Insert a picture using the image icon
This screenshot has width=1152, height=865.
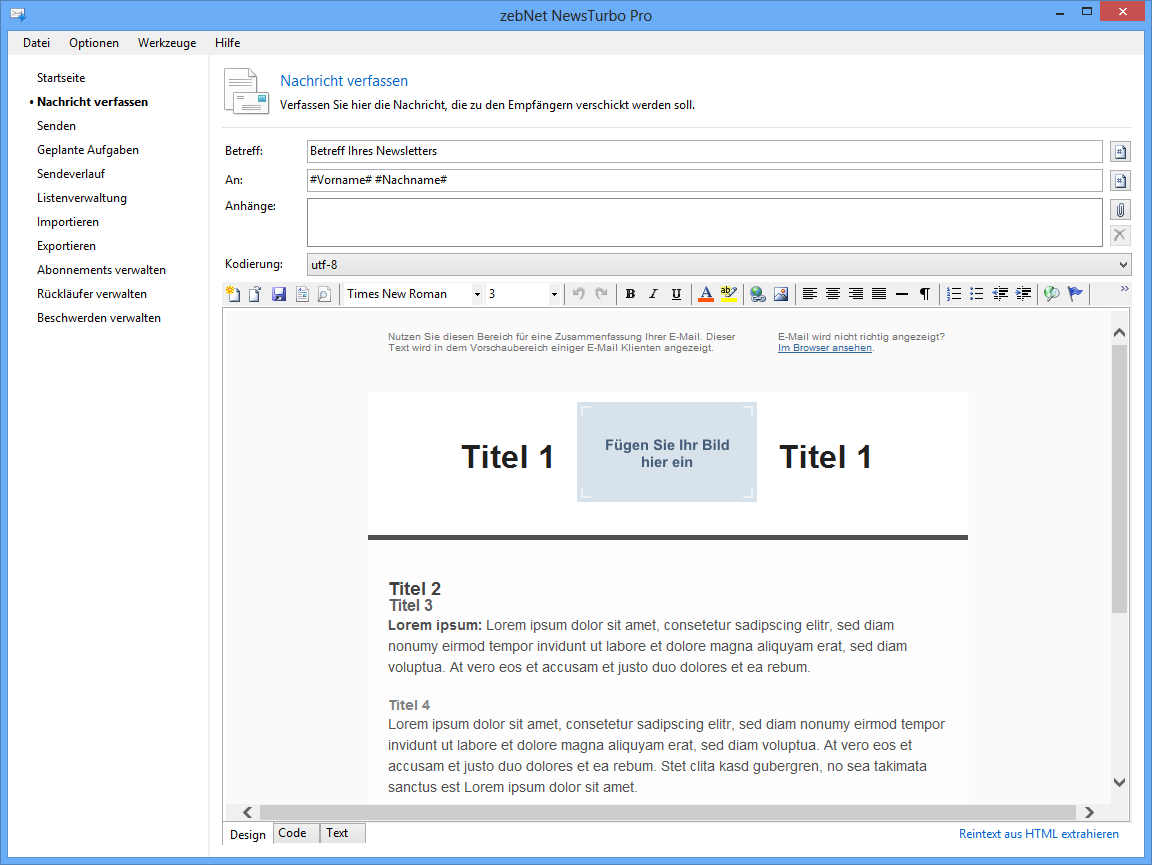point(781,294)
